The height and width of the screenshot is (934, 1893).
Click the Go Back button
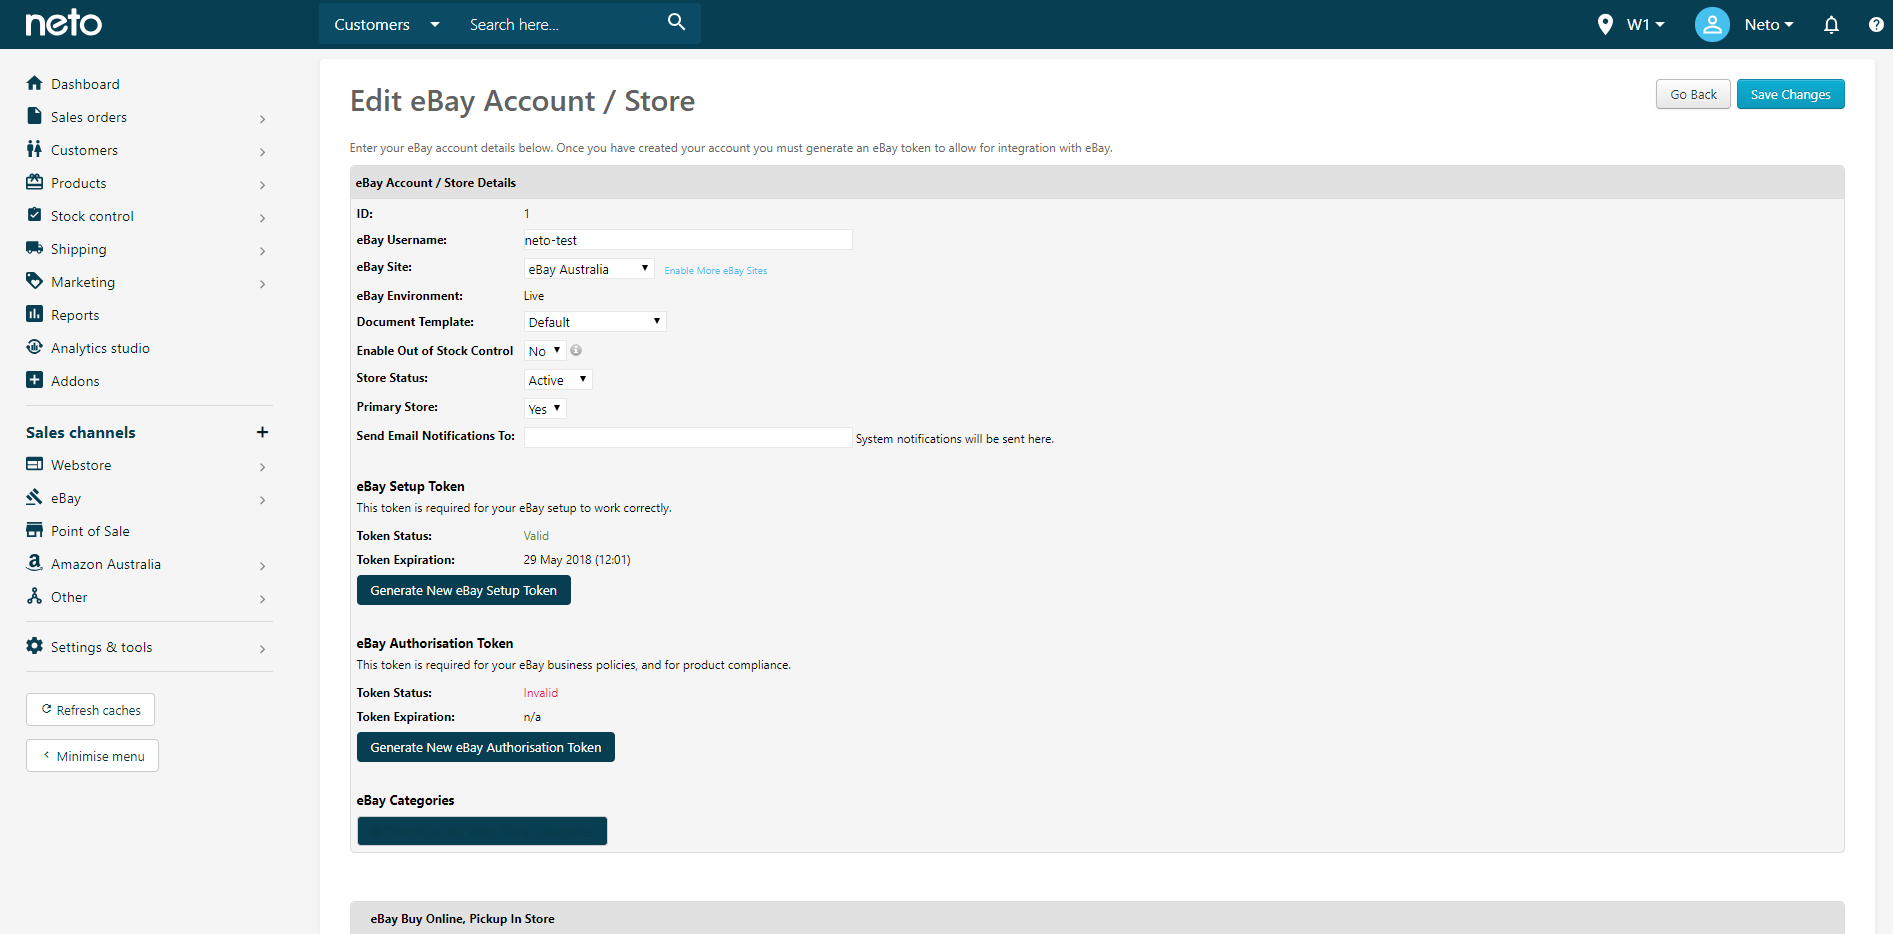1693,94
